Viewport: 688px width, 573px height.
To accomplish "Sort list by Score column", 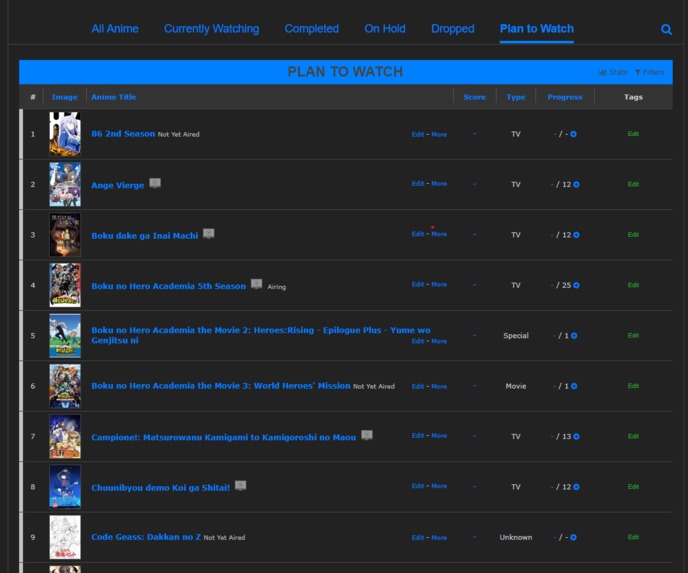I will tap(474, 97).
